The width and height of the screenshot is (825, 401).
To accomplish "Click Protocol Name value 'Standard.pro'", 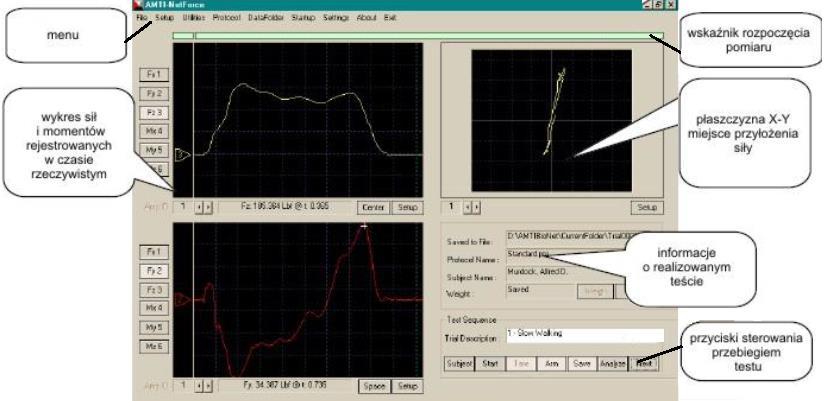I will (528, 254).
